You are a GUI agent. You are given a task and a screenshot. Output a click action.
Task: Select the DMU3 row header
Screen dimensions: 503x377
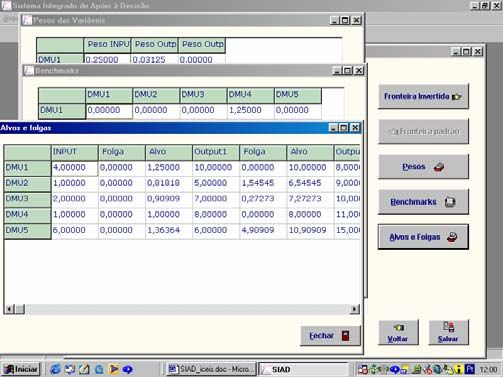tap(27, 199)
